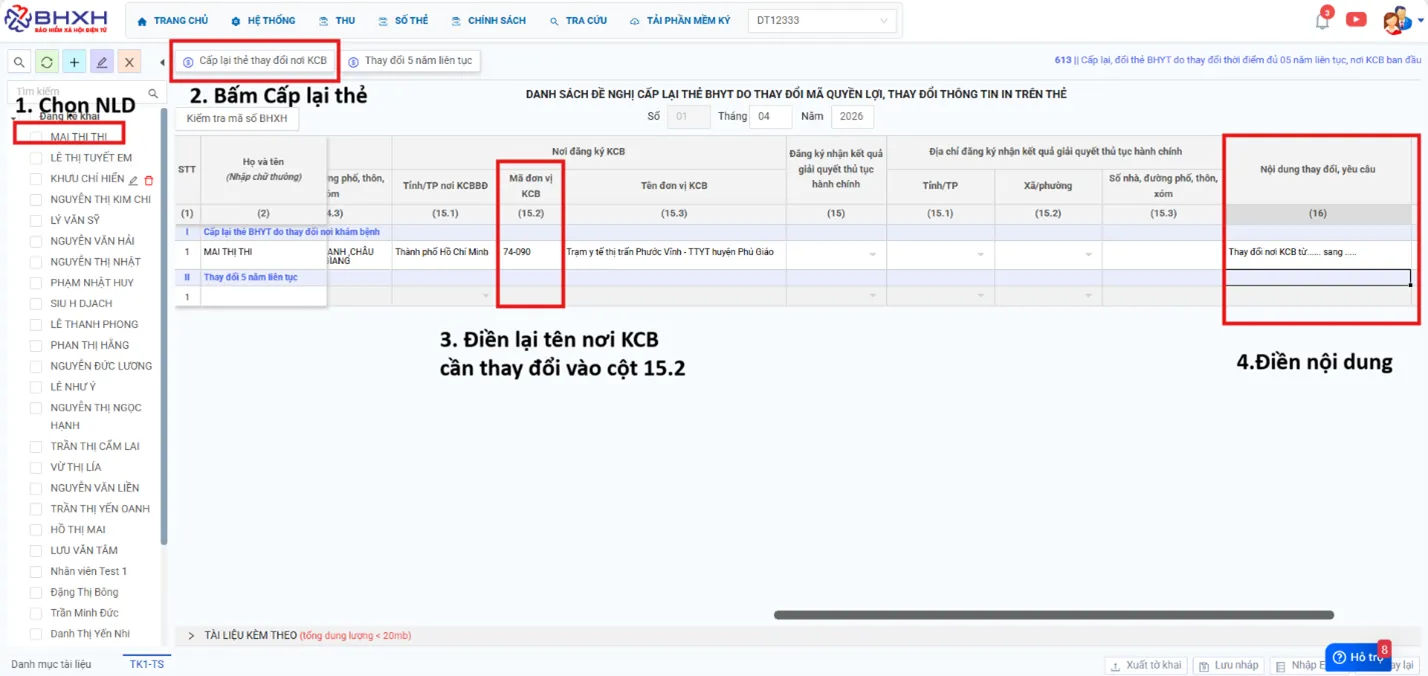Click the orange X delete icon

coord(129,62)
